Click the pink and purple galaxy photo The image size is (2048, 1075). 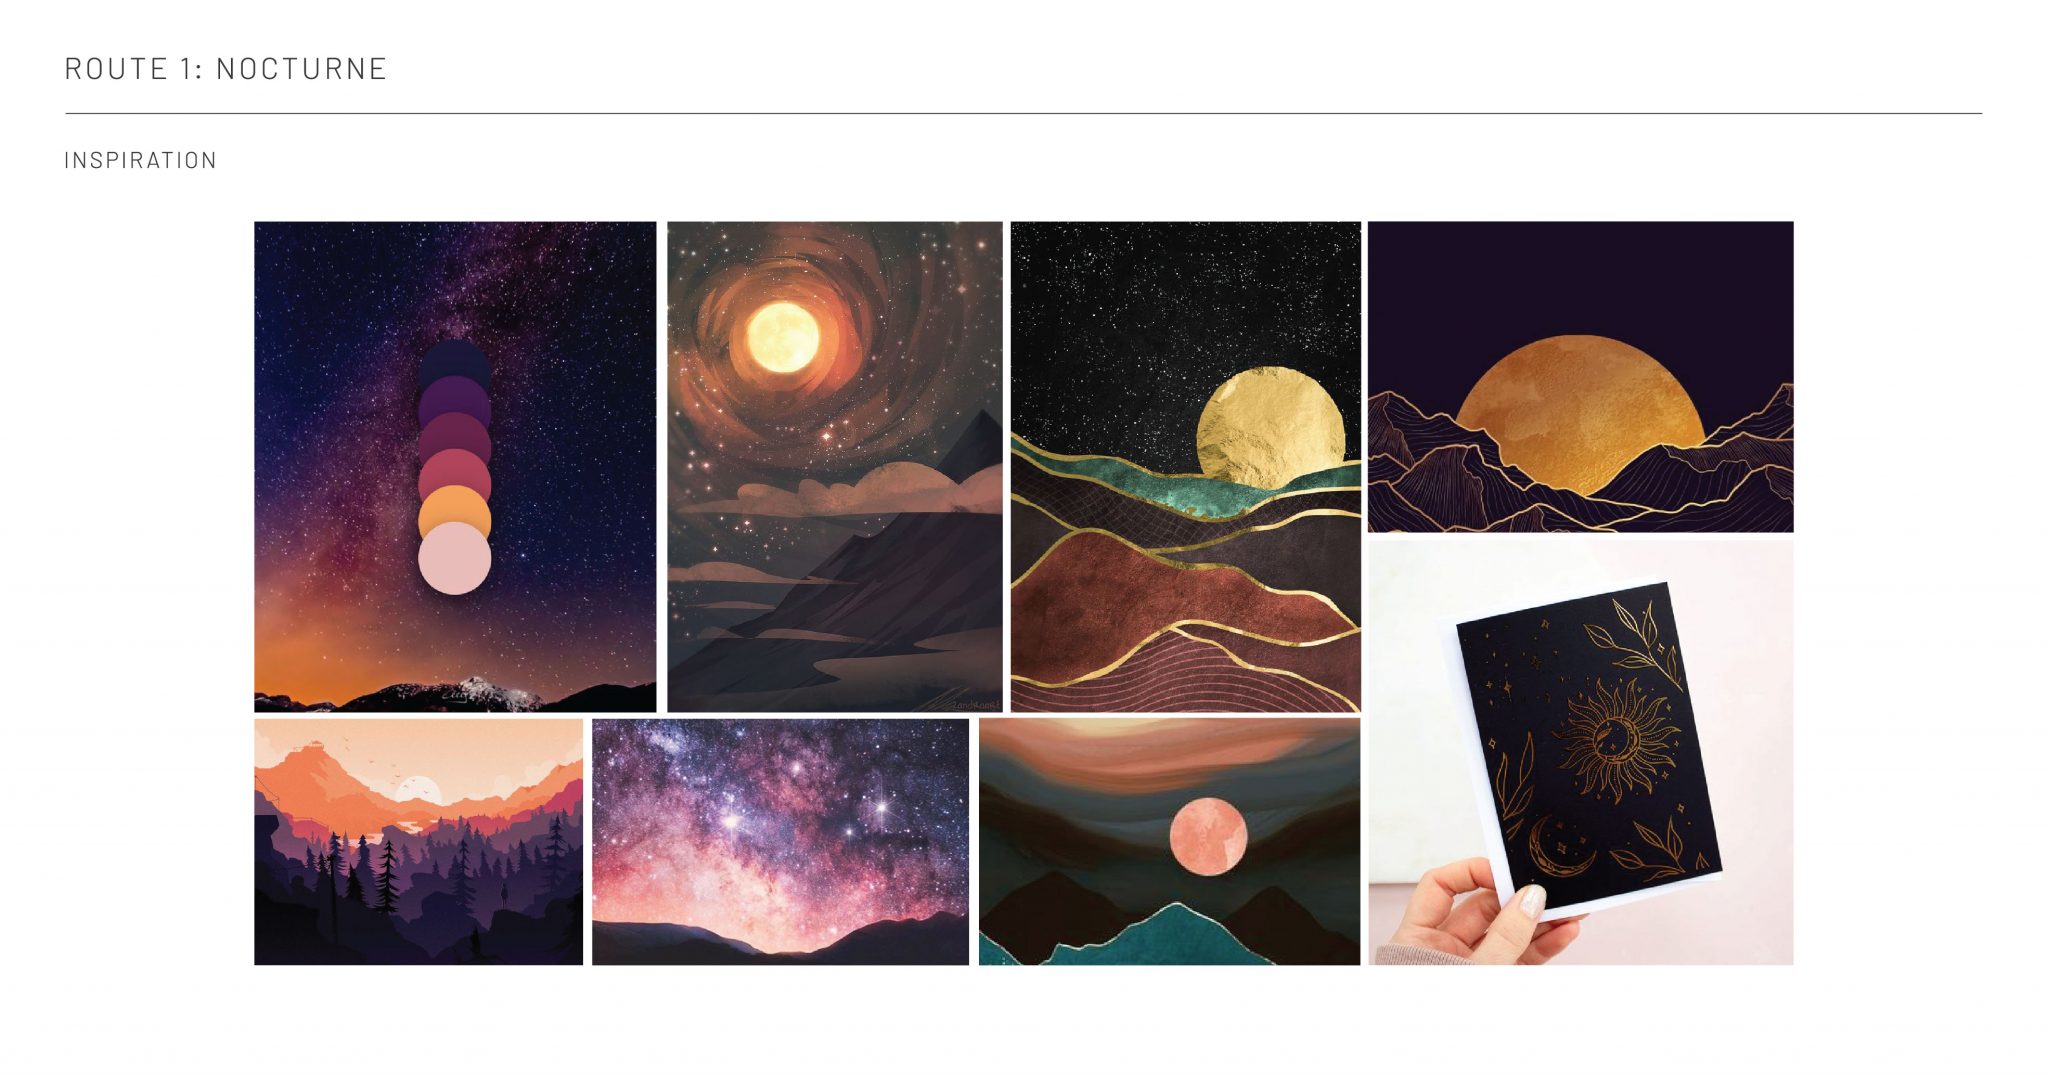[x=780, y=842]
